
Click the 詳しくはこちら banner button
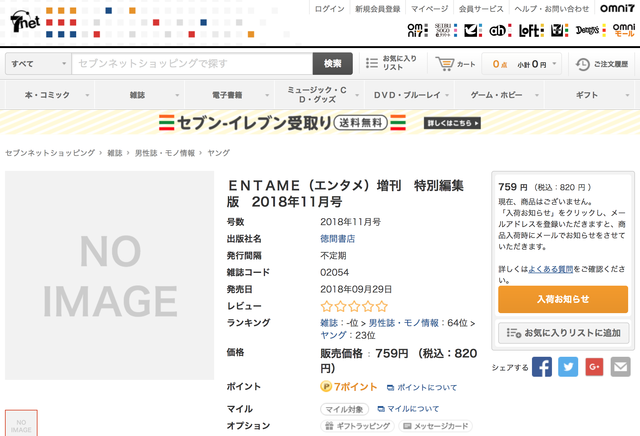[x=452, y=123]
